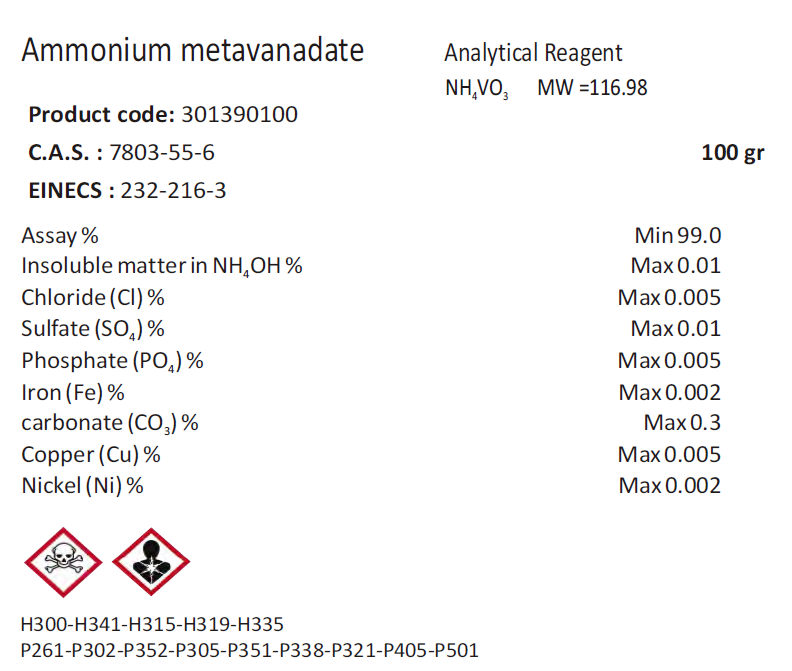Screen dimensions: 792x671
Task: Select the Assay % row label
Action: coord(60,236)
